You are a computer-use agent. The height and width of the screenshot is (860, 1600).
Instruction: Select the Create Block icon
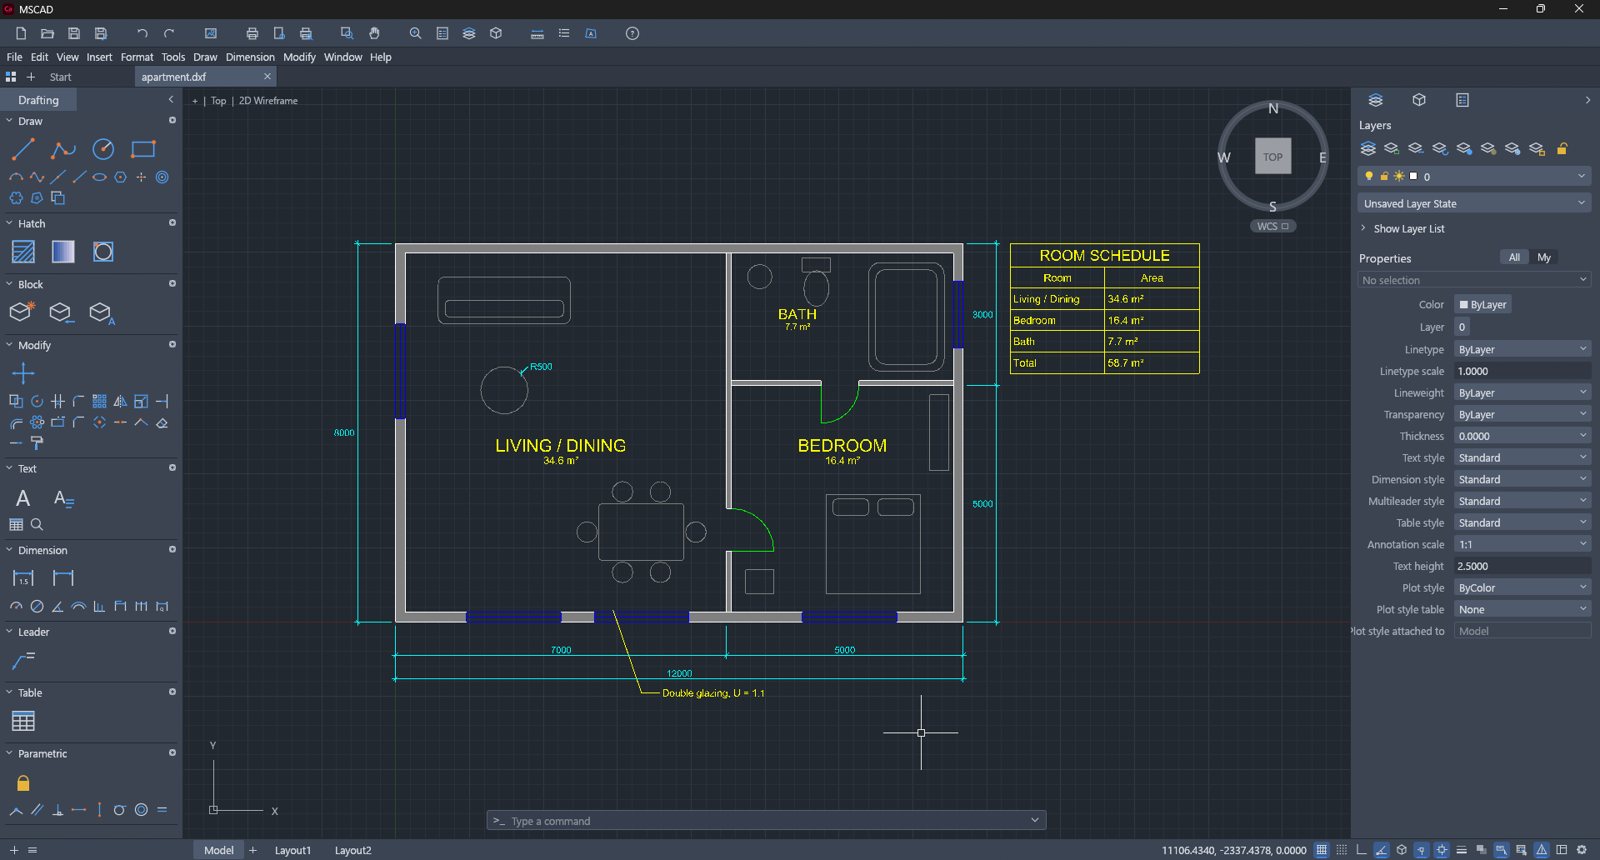[x=22, y=312]
